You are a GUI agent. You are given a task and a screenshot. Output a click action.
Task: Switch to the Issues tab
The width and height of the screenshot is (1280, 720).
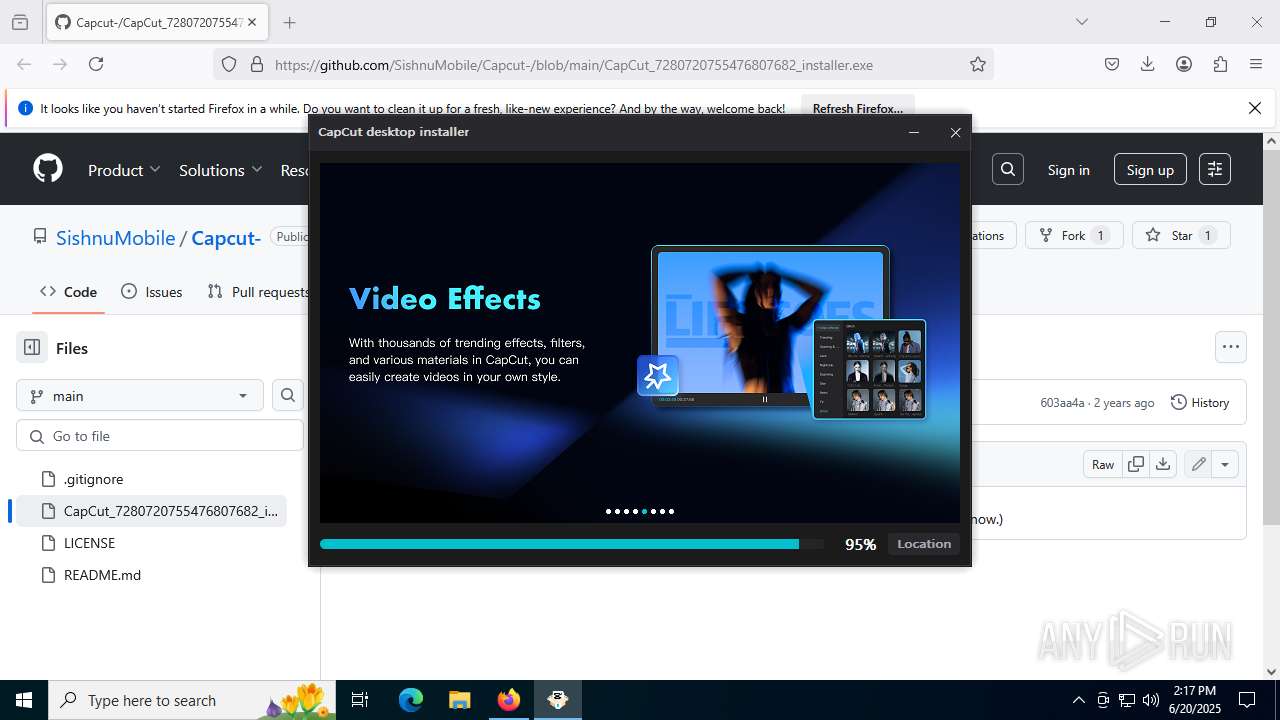[x=151, y=292]
